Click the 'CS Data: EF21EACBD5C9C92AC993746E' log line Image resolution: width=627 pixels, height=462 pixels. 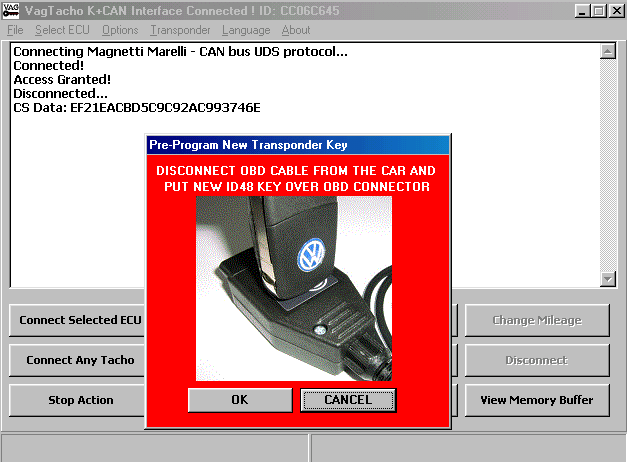tap(137, 108)
